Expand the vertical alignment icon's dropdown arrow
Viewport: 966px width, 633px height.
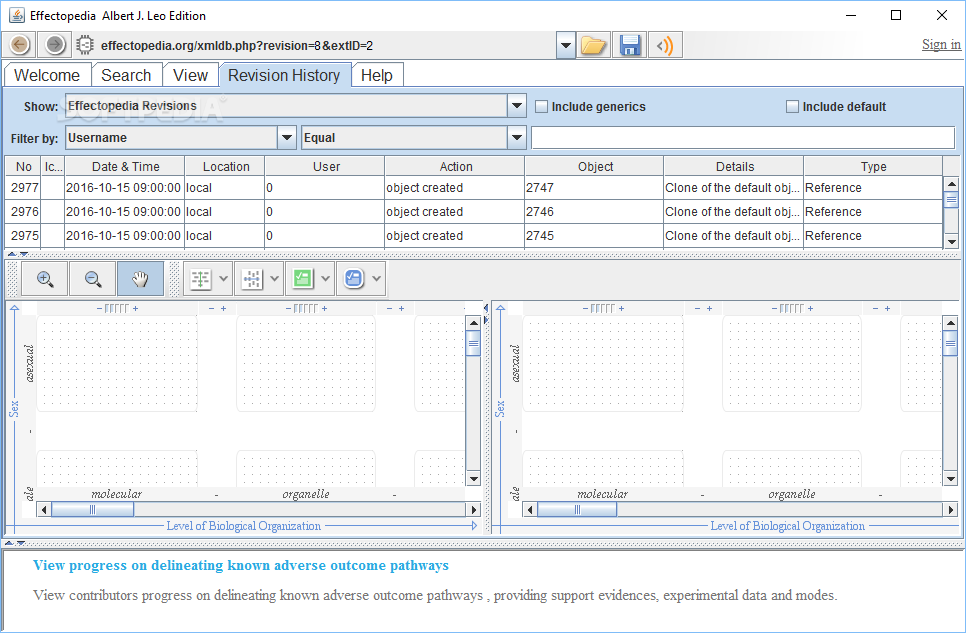tap(223, 279)
